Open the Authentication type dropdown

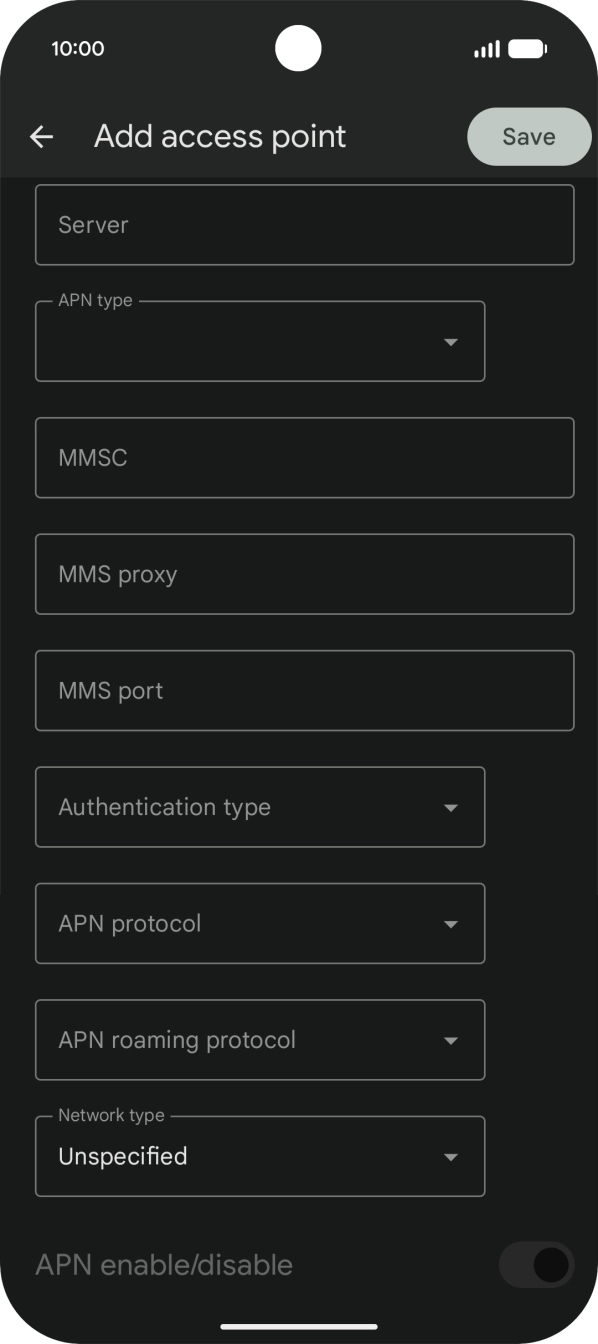click(260, 807)
